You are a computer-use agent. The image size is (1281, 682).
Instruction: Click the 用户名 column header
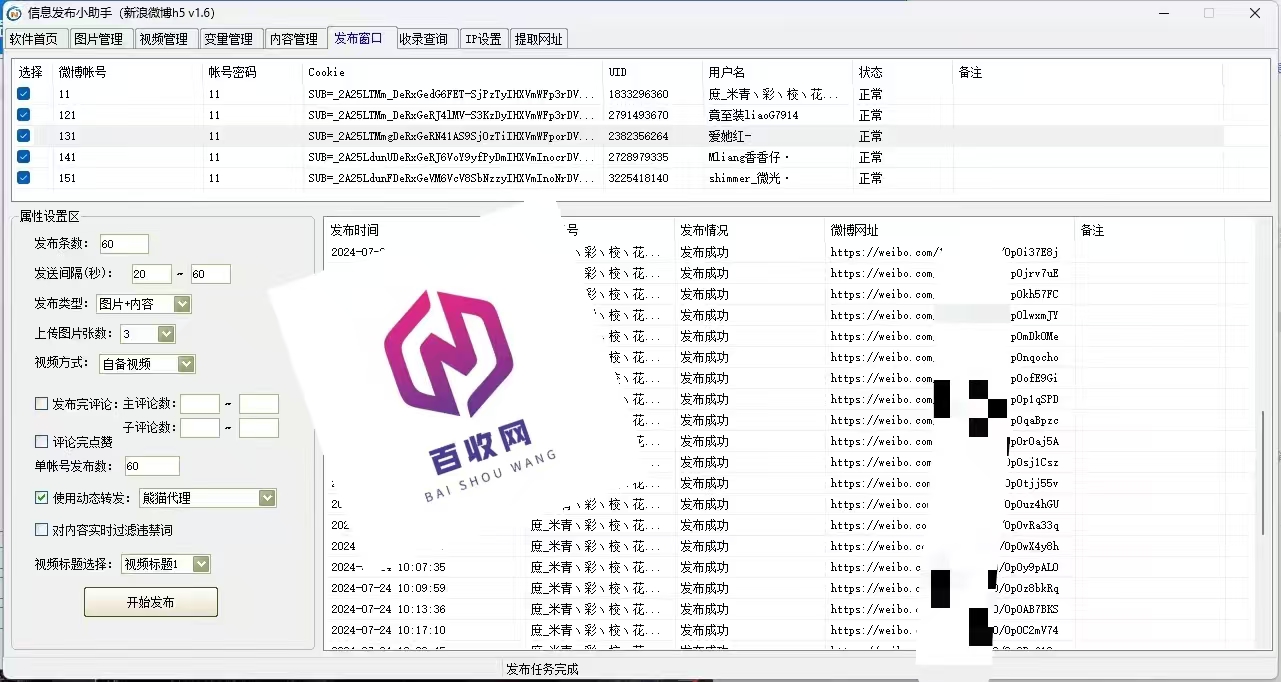tap(727, 73)
